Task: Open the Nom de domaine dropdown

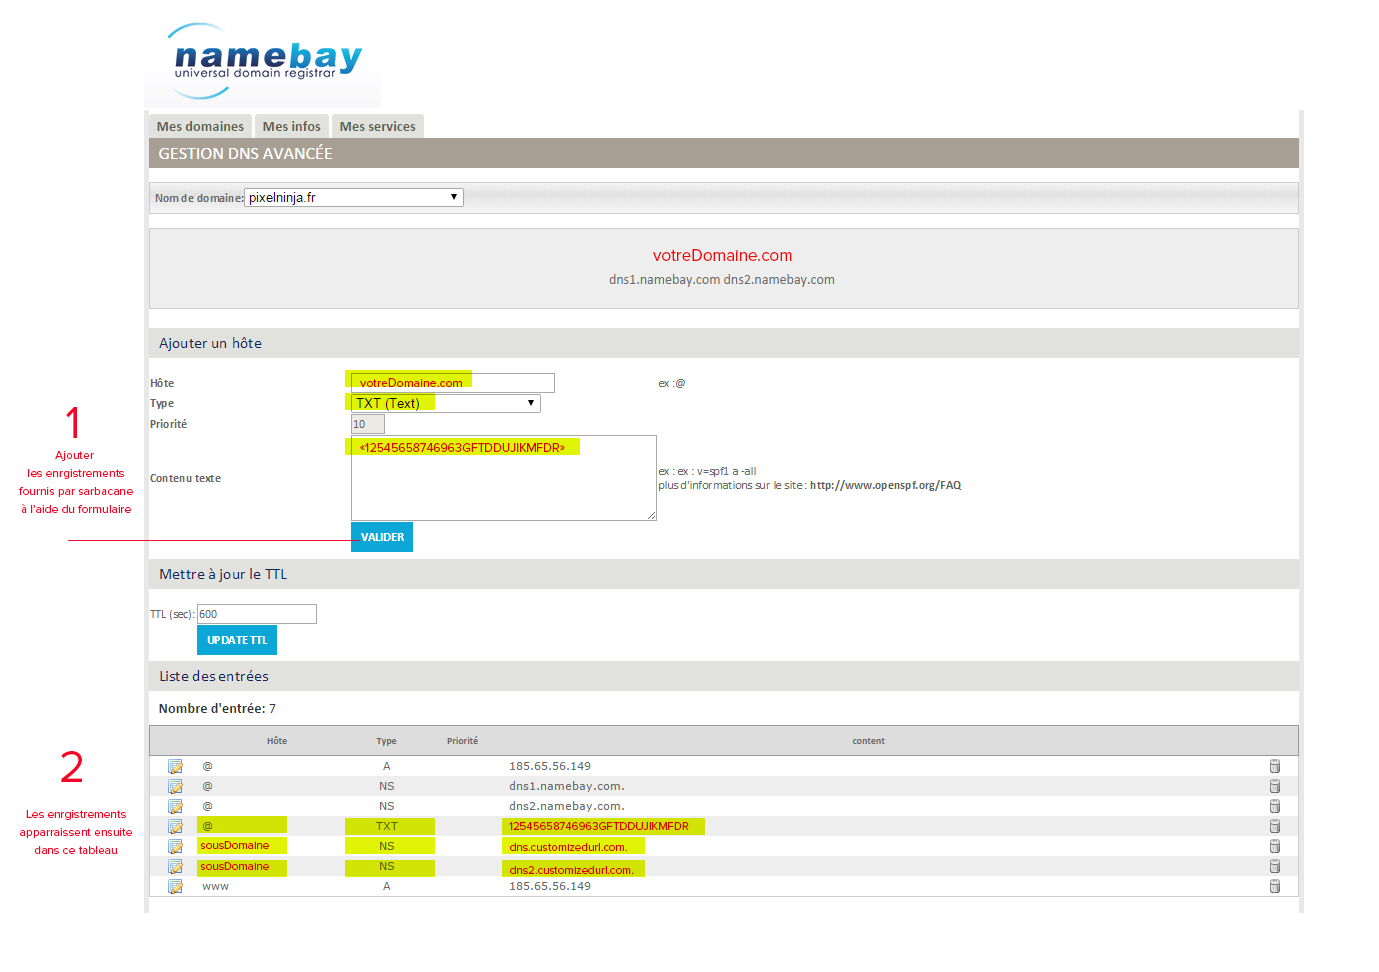Action: (x=354, y=197)
